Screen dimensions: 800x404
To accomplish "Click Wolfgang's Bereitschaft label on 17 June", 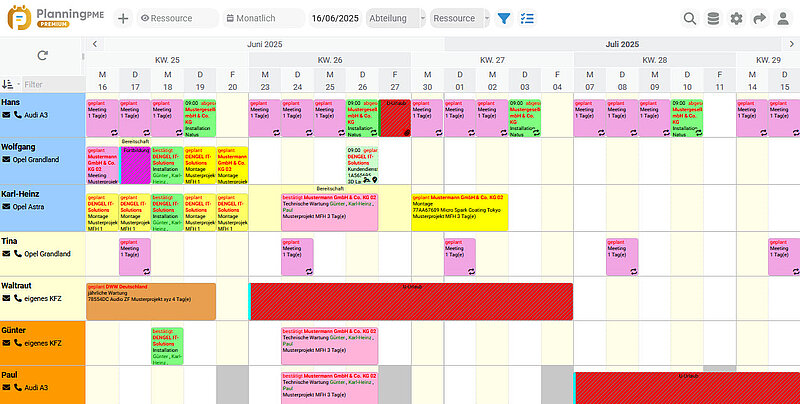I will point(135,141).
